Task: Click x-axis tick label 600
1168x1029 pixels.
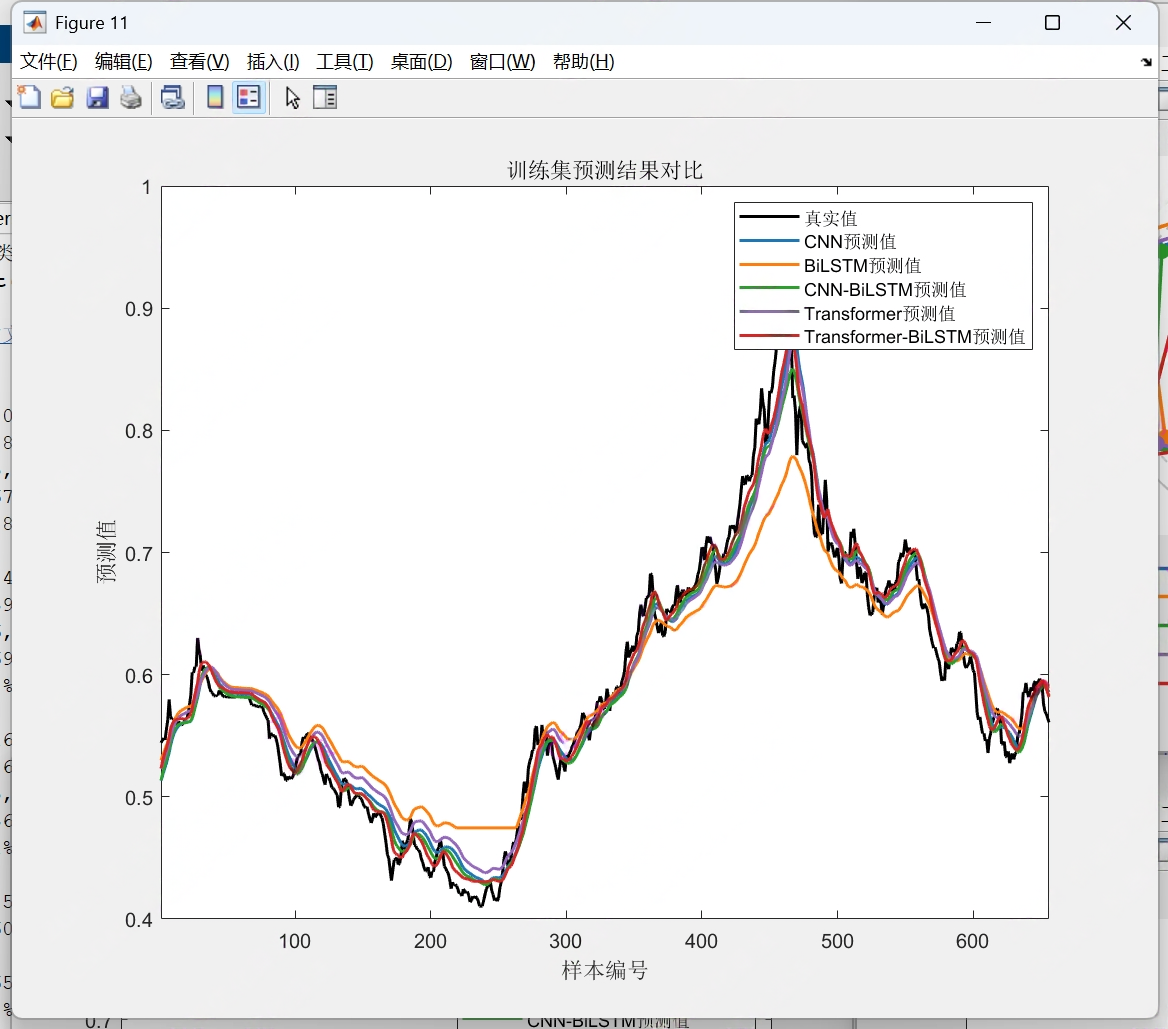Action: [972, 941]
